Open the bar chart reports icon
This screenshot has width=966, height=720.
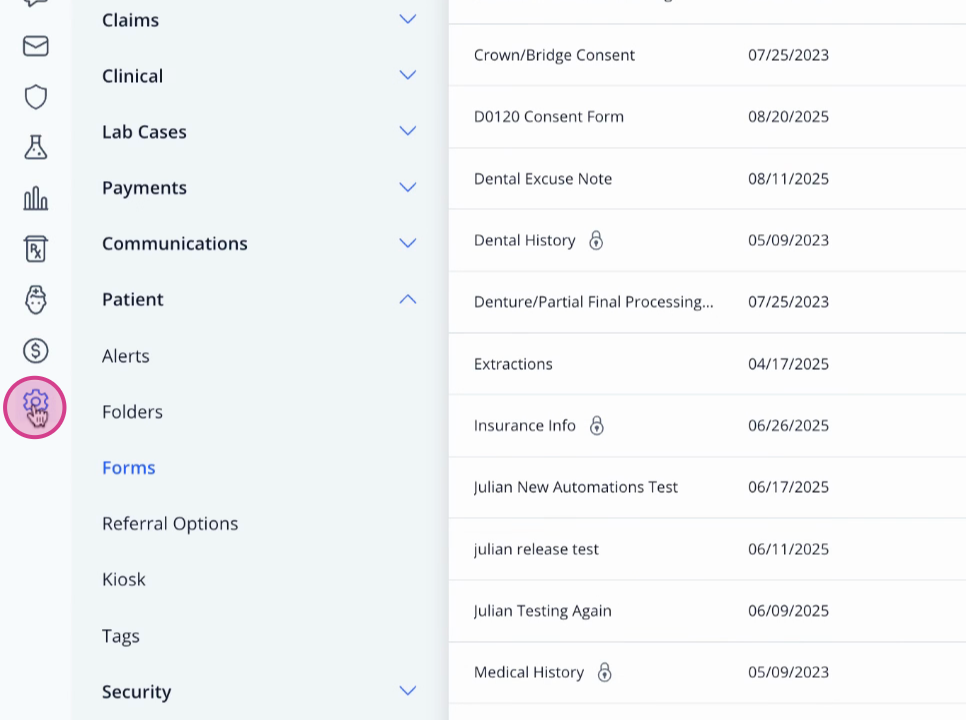pyautogui.click(x=36, y=198)
